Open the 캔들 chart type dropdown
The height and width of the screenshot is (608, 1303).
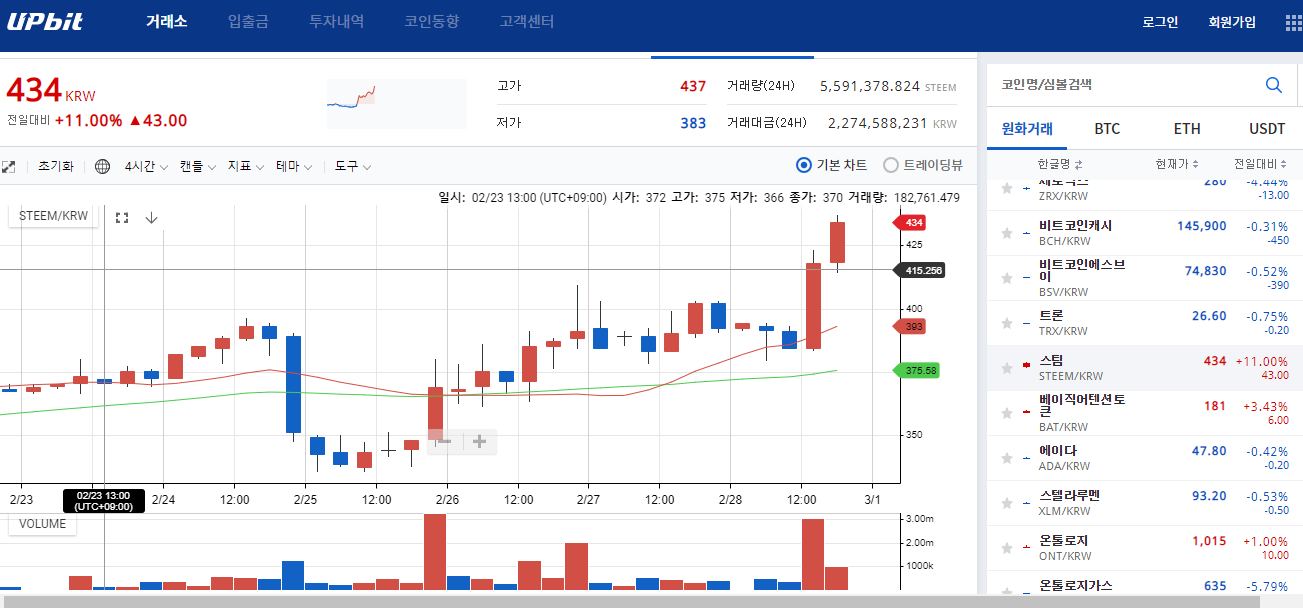tap(198, 167)
